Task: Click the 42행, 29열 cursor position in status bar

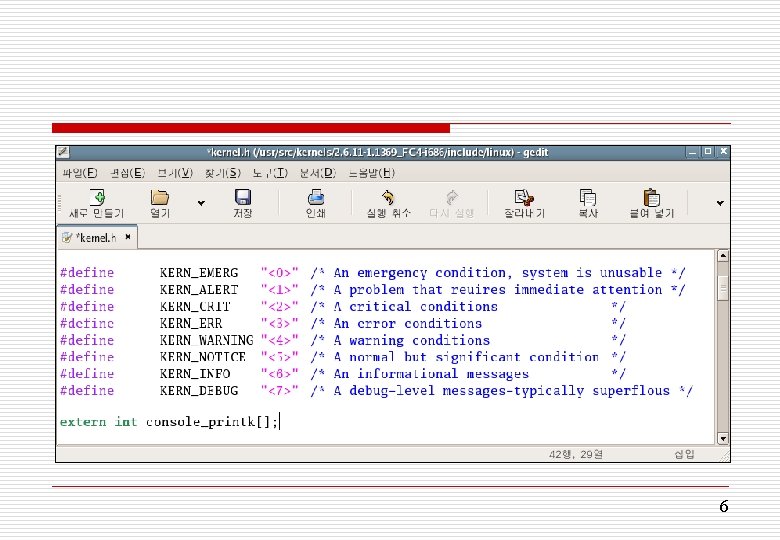Action: (576, 454)
